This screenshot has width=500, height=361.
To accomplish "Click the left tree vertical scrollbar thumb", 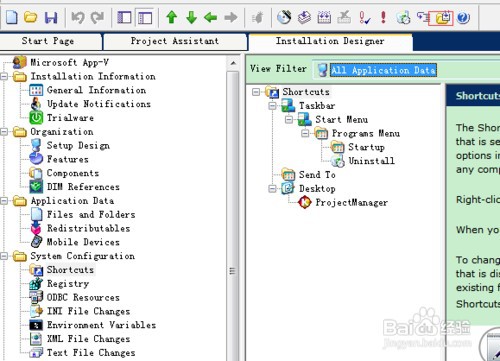I will pyautogui.click(x=233, y=217).
